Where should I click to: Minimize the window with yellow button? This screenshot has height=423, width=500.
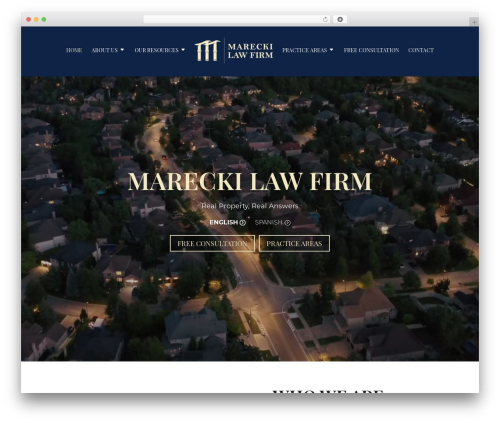click(36, 20)
